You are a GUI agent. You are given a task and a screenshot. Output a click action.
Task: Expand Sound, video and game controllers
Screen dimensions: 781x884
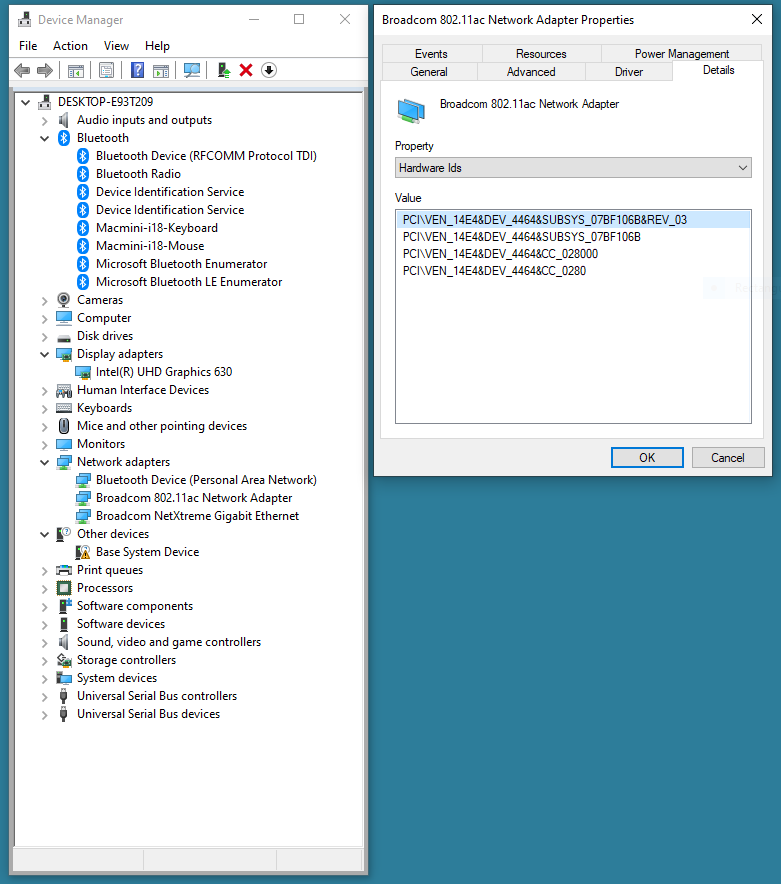click(45, 643)
